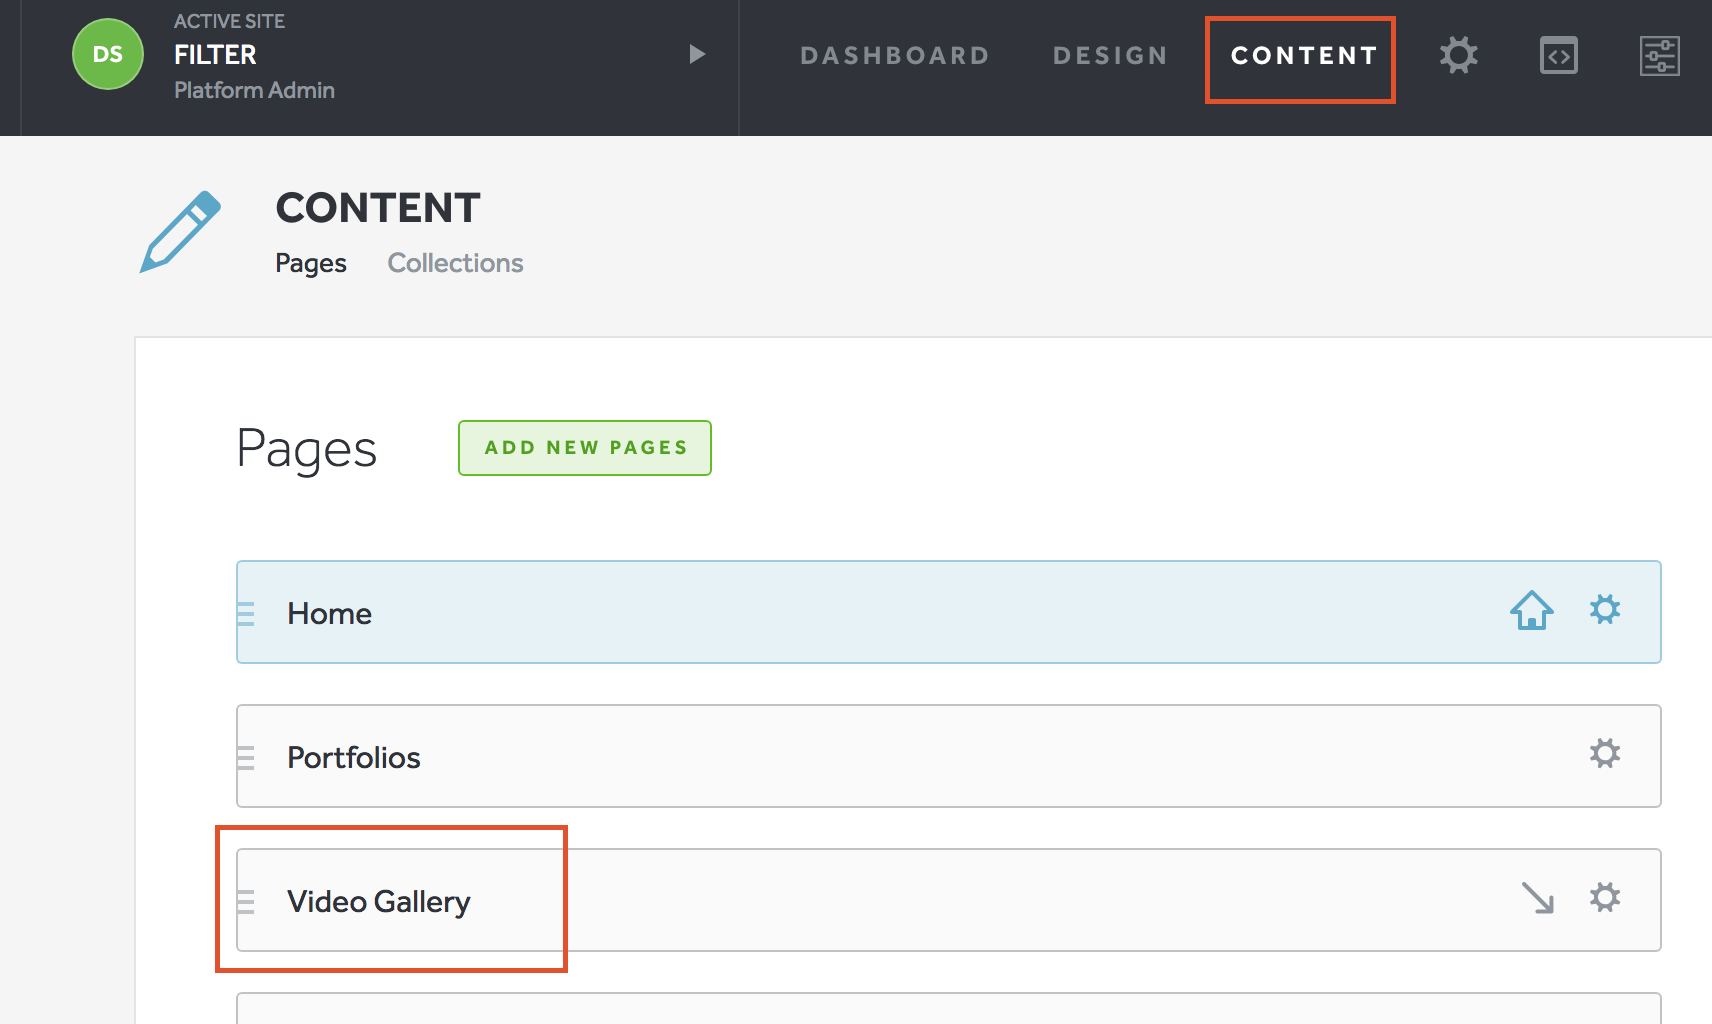Open the Collections sub-tab
Viewport: 1712px width, 1024px height.
click(x=455, y=263)
